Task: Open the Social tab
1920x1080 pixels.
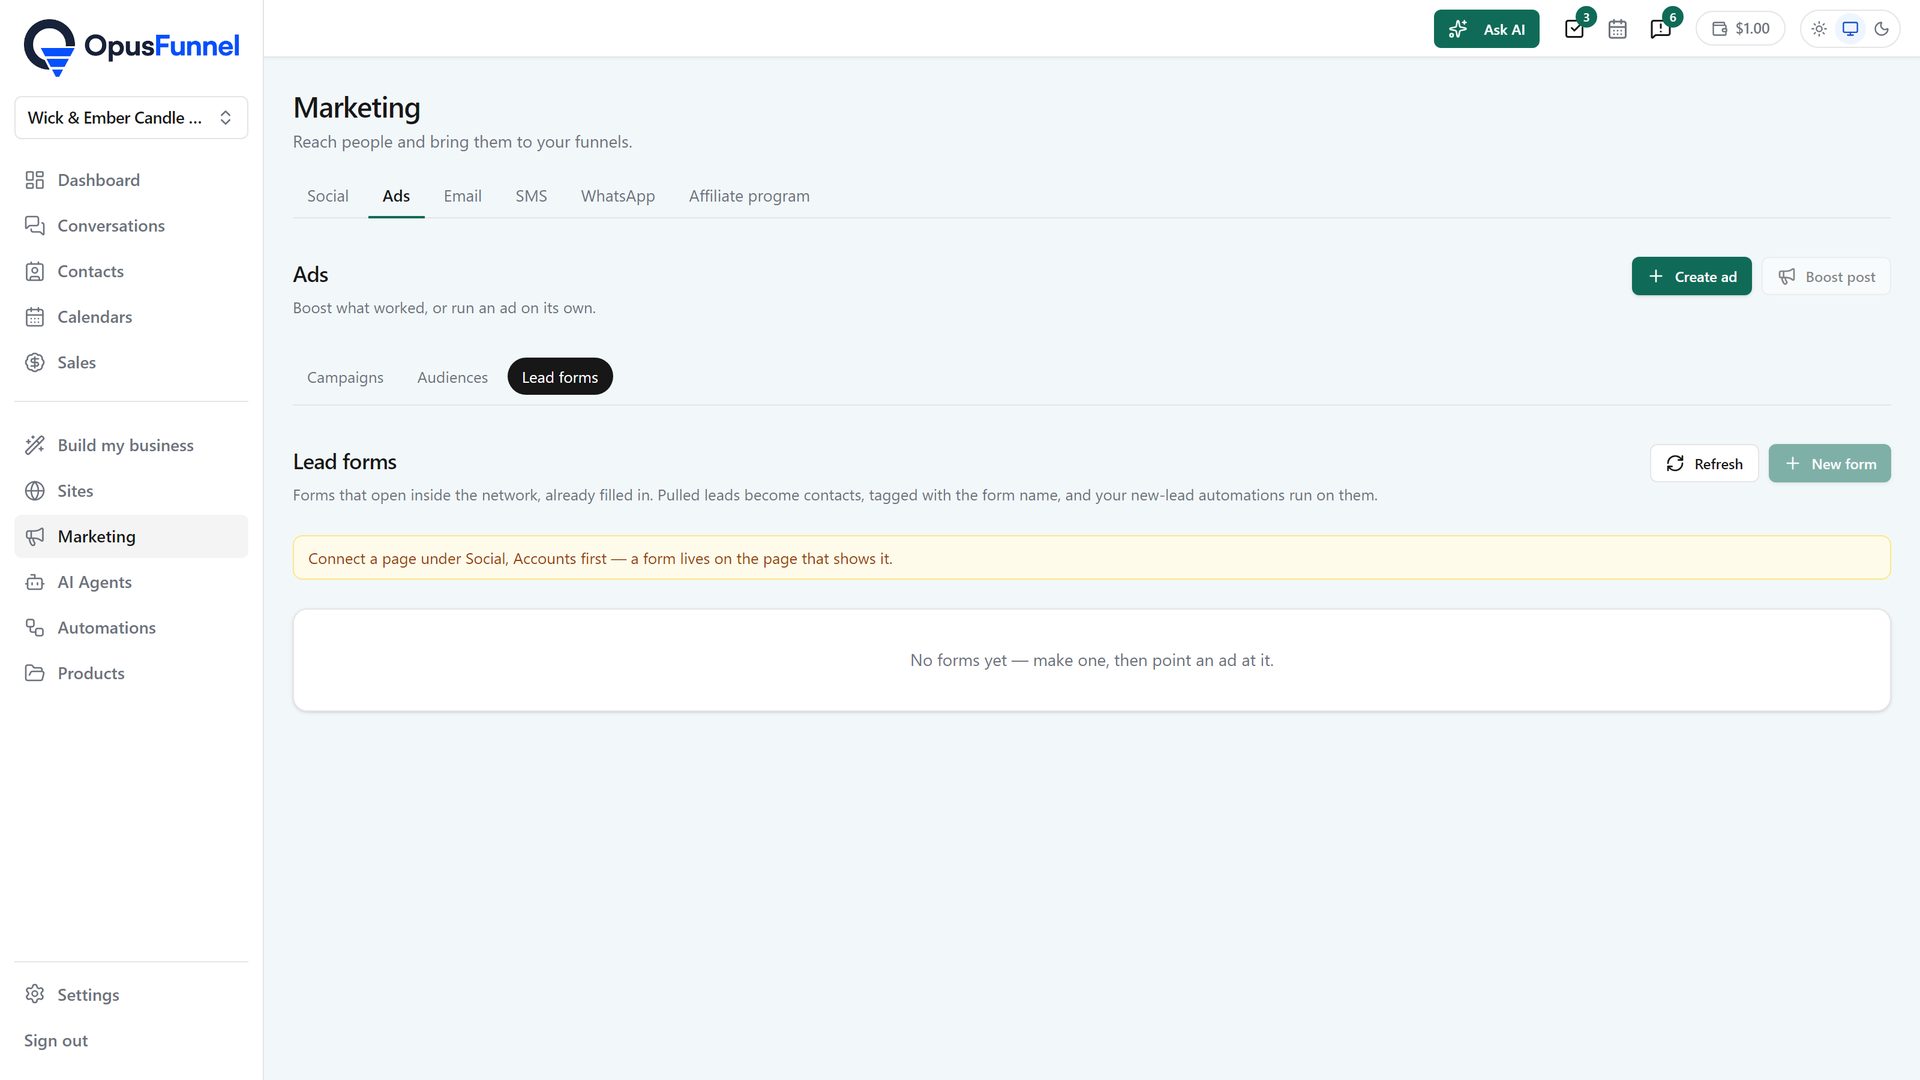Action: pyautogui.click(x=328, y=196)
